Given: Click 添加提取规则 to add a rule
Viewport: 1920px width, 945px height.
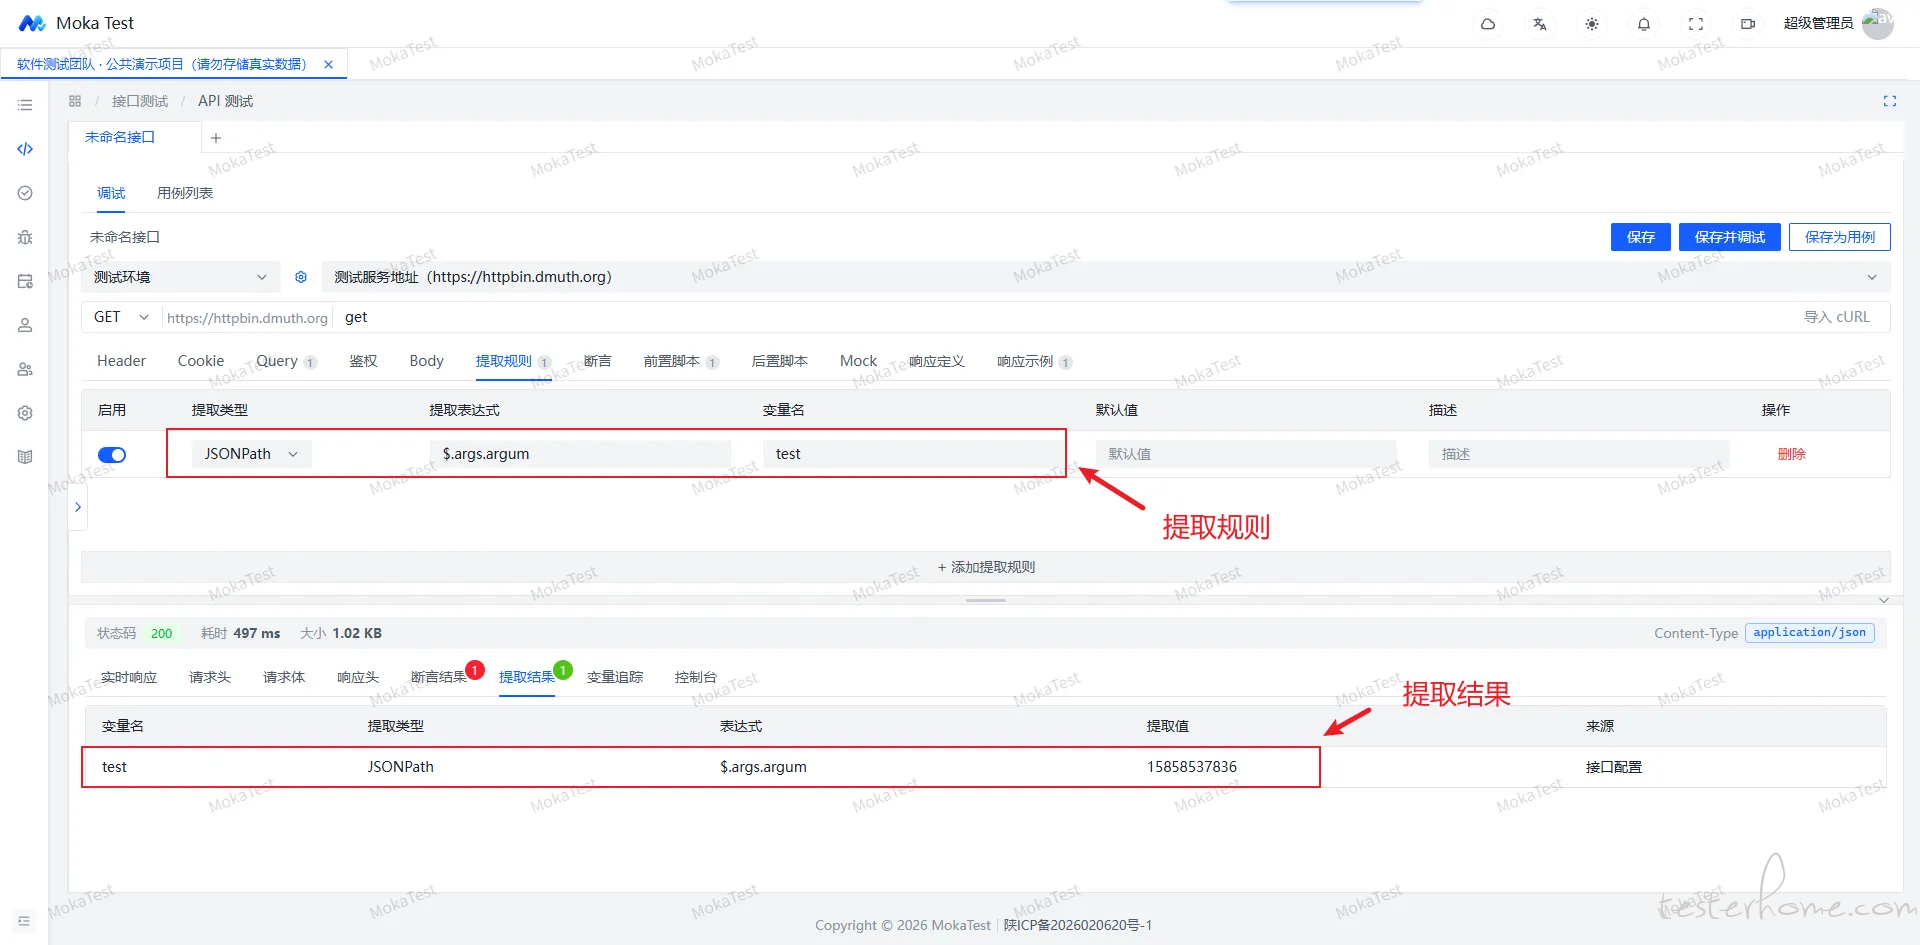Looking at the screenshot, I should coord(986,567).
